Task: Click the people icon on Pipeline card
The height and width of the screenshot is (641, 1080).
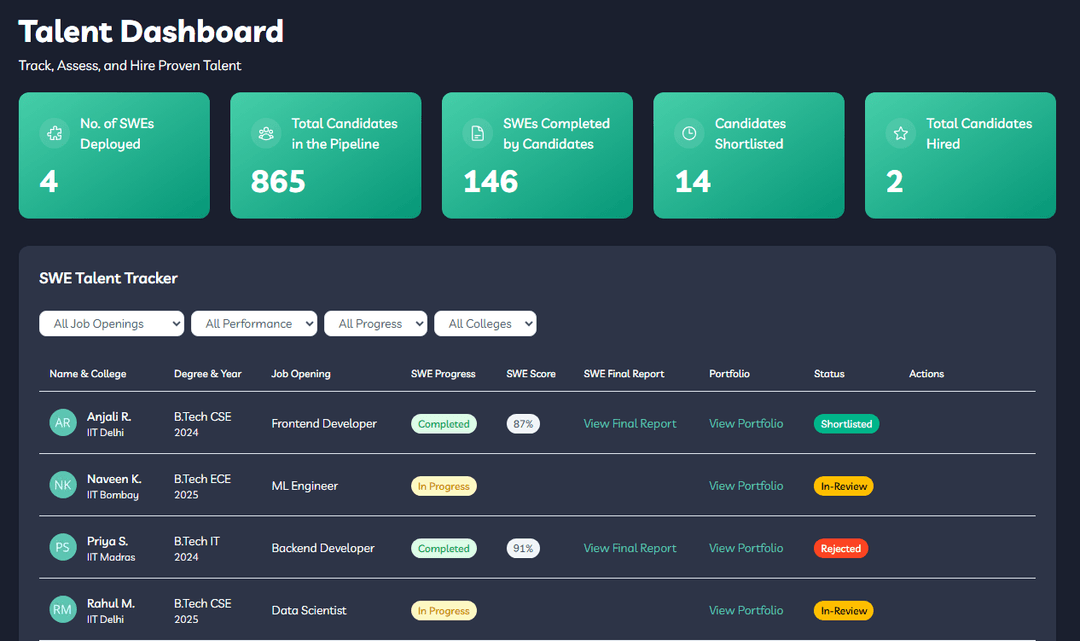Action: click(266, 134)
